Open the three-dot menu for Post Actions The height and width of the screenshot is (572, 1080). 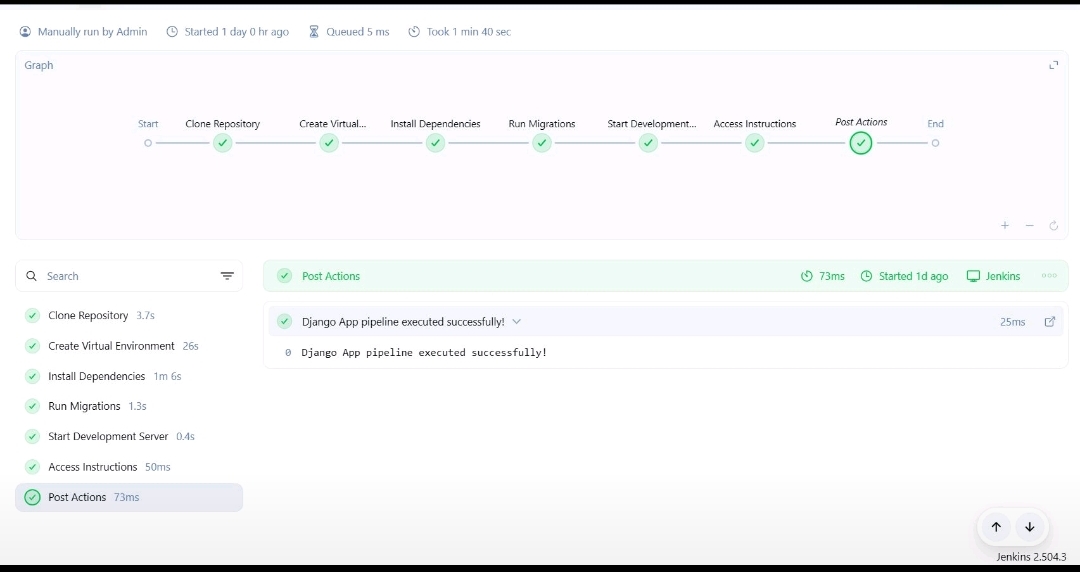1049,276
